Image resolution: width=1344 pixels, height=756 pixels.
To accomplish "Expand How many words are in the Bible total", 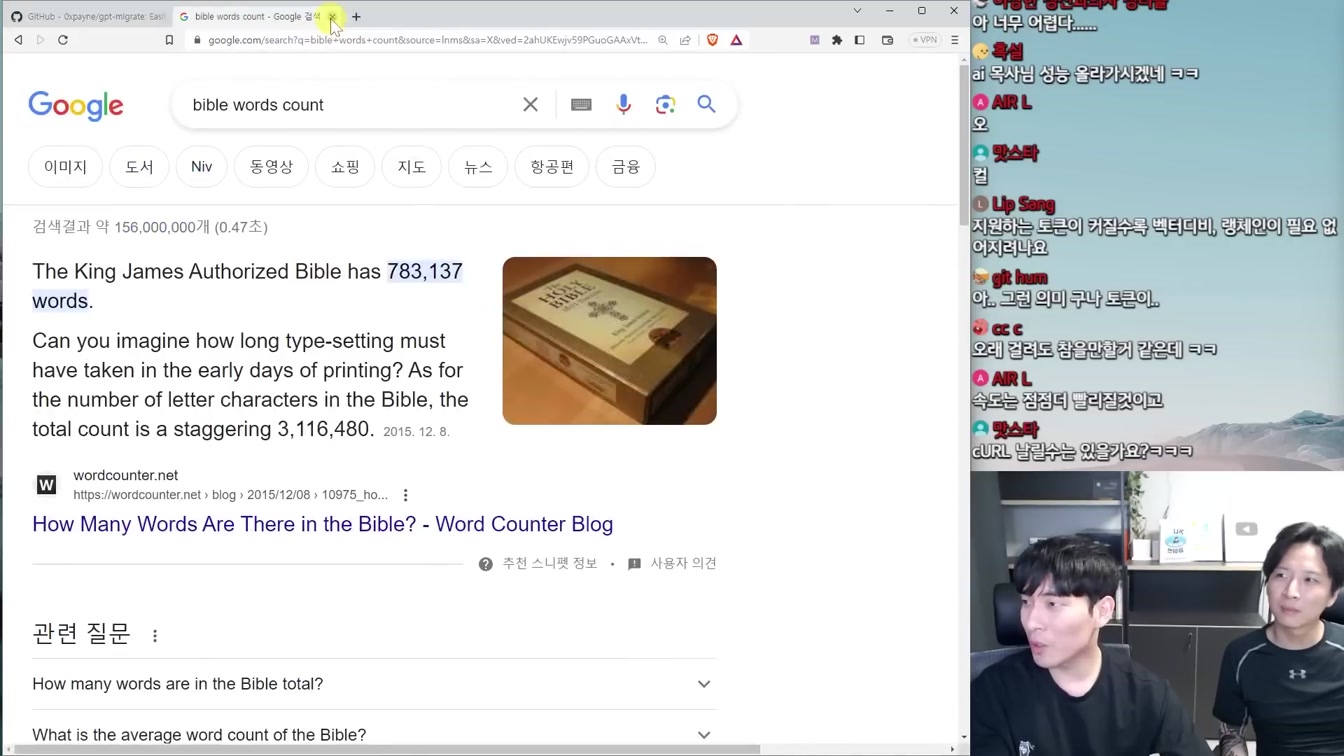I will (374, 684).
